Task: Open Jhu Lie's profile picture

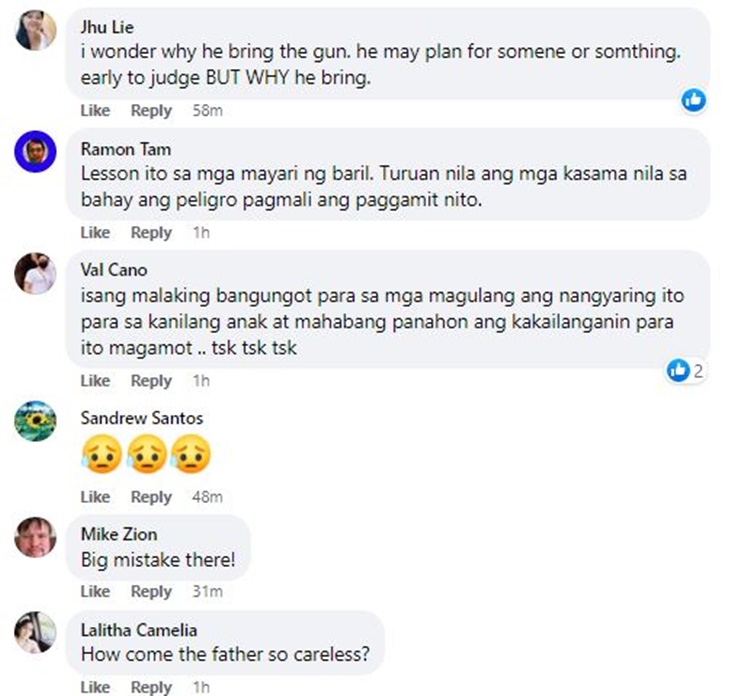Action: 35,30
